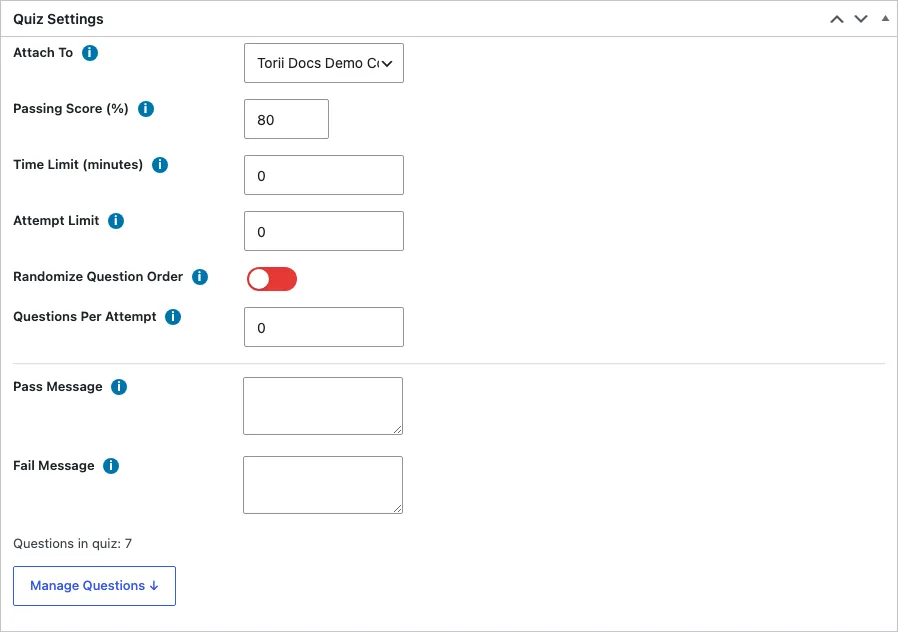This screenshot has height=632, width=898.
Task: Move Quiz Settings panel down
Action: click(x=861, y=19)
